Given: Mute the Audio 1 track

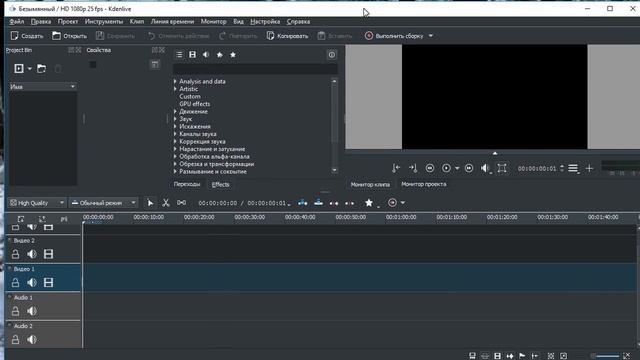Looking at the screenshot, I should tap(32, 311).
